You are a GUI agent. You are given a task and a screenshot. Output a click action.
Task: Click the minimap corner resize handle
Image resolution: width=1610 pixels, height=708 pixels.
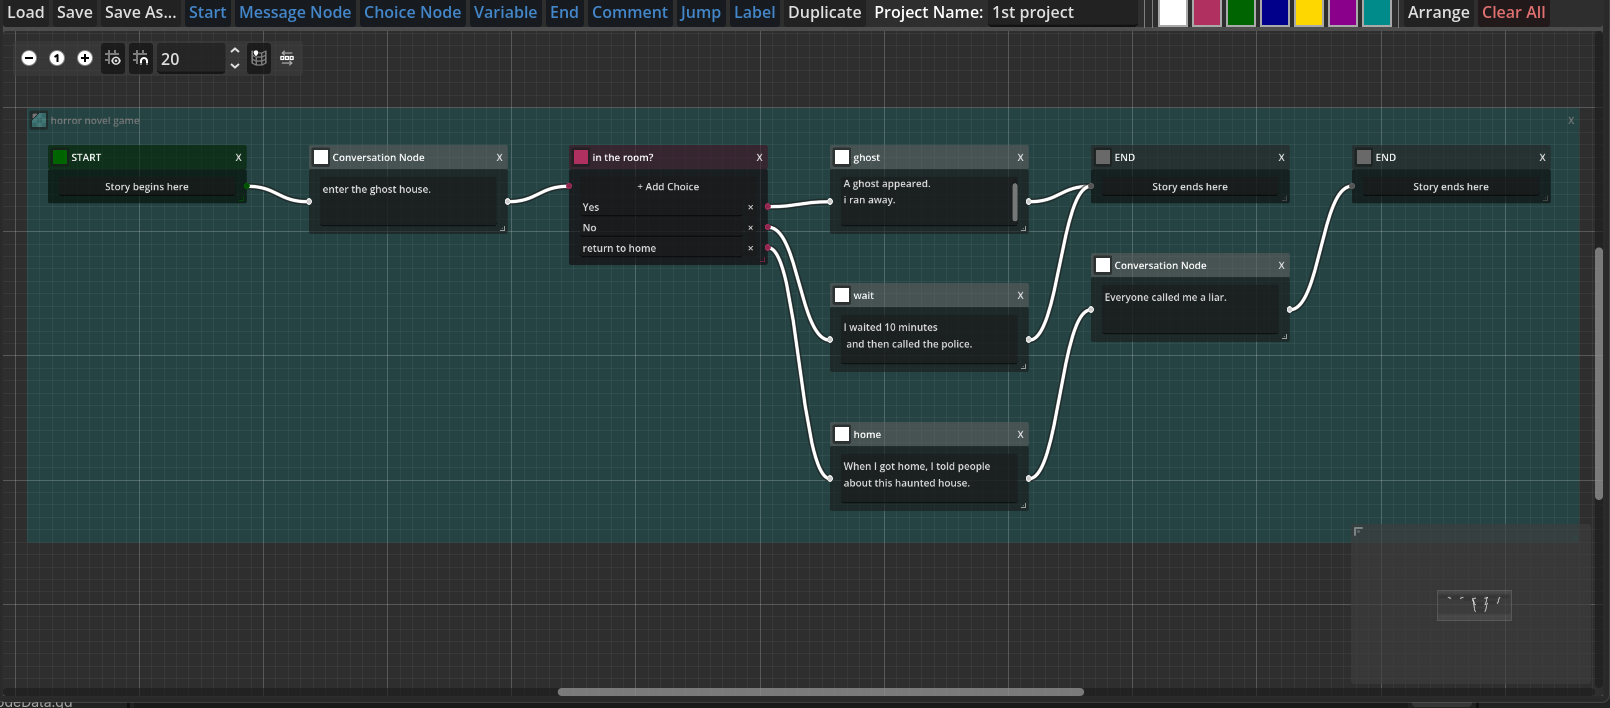coord(1358,531)
